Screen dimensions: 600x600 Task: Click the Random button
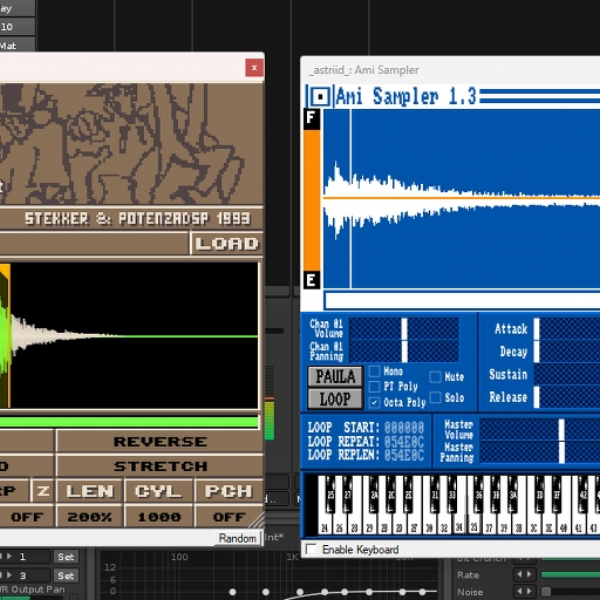pos(237,538)
